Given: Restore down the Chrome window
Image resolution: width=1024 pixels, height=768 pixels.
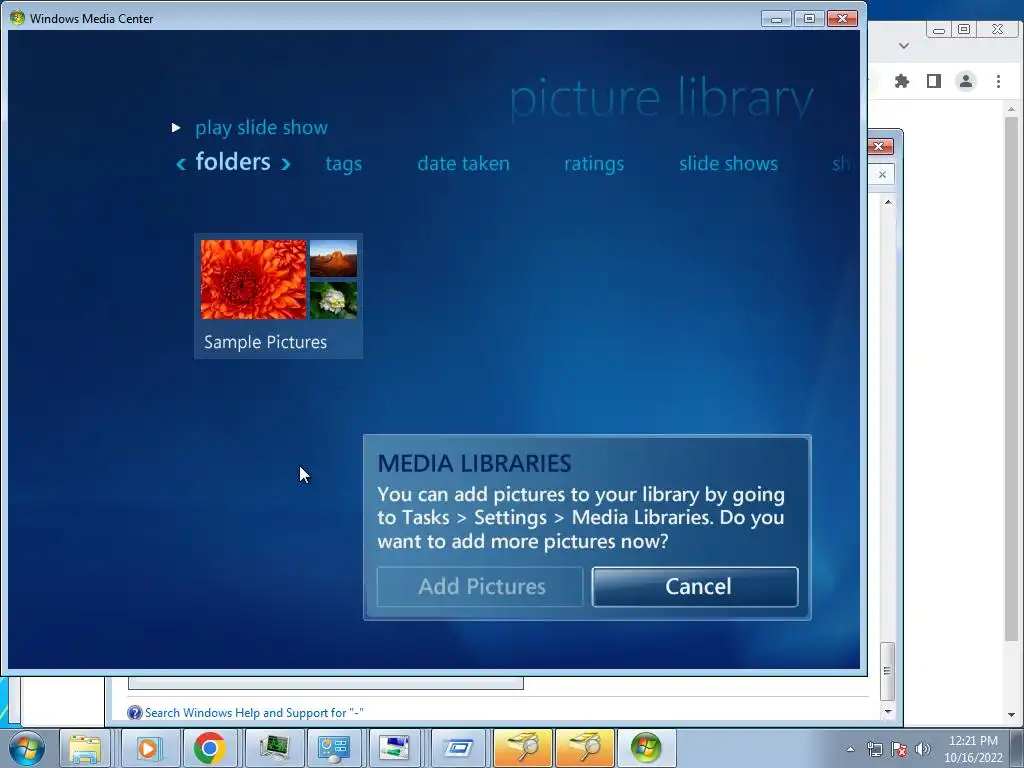Looking at the screenshot, I should pyautogui.click(x=964, y=29).
